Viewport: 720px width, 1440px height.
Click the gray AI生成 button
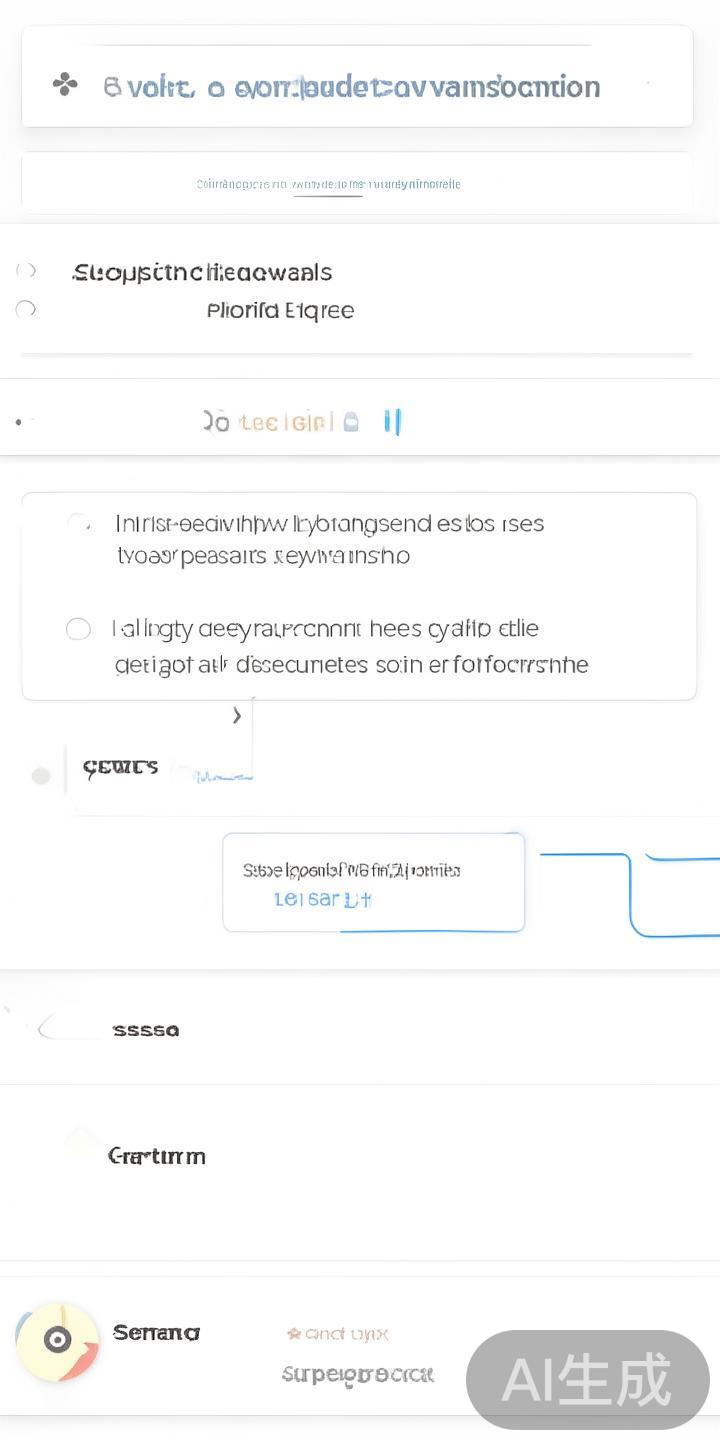point(587,1380)
